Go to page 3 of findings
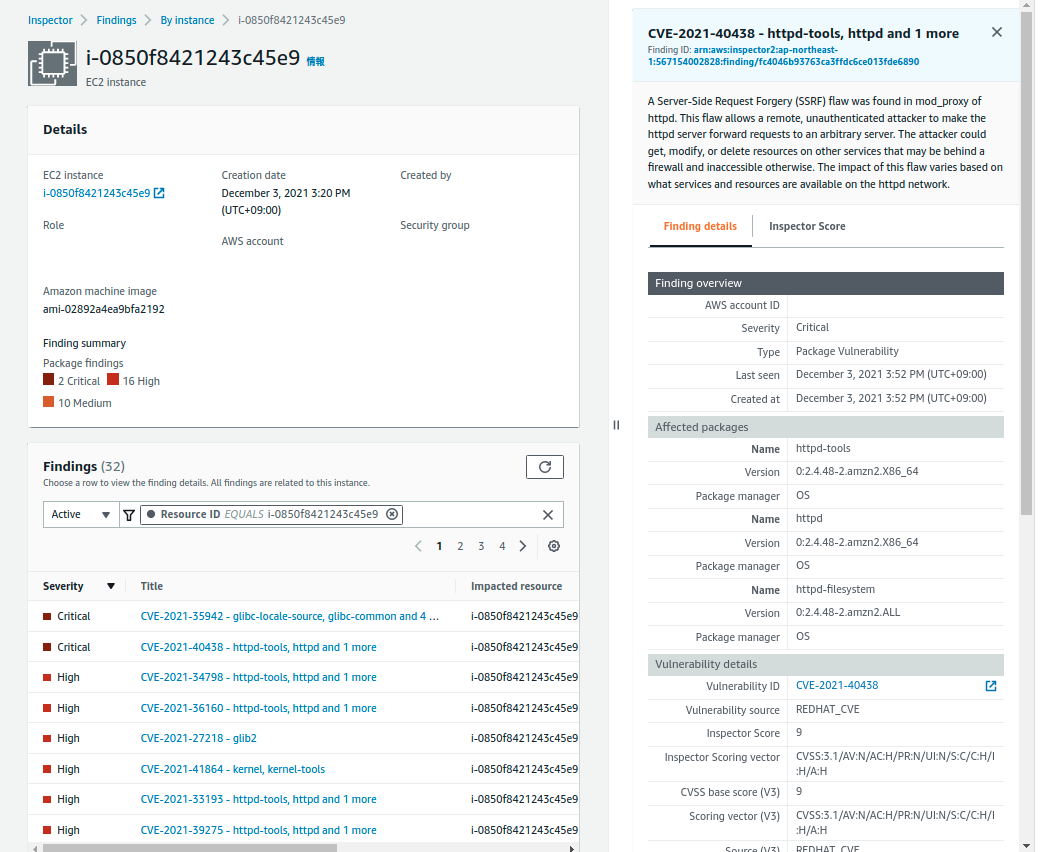This screenshot has width=1041, height=852. point(481,546)
